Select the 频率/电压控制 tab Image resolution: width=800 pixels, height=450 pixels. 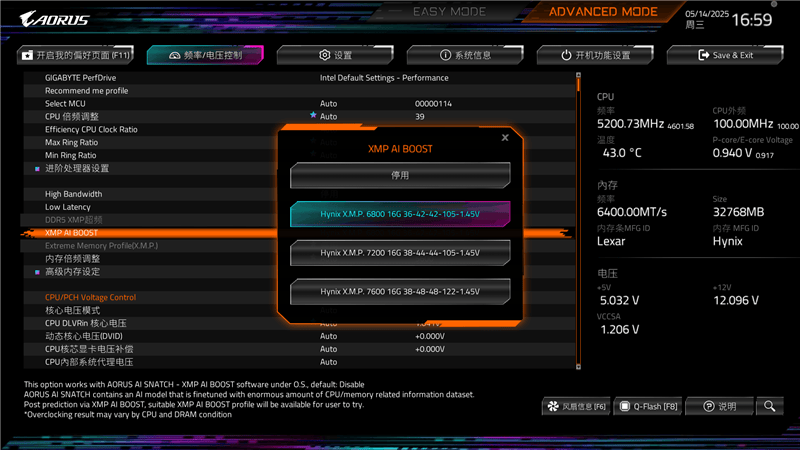pyautogui.click(x=206, y=55)
